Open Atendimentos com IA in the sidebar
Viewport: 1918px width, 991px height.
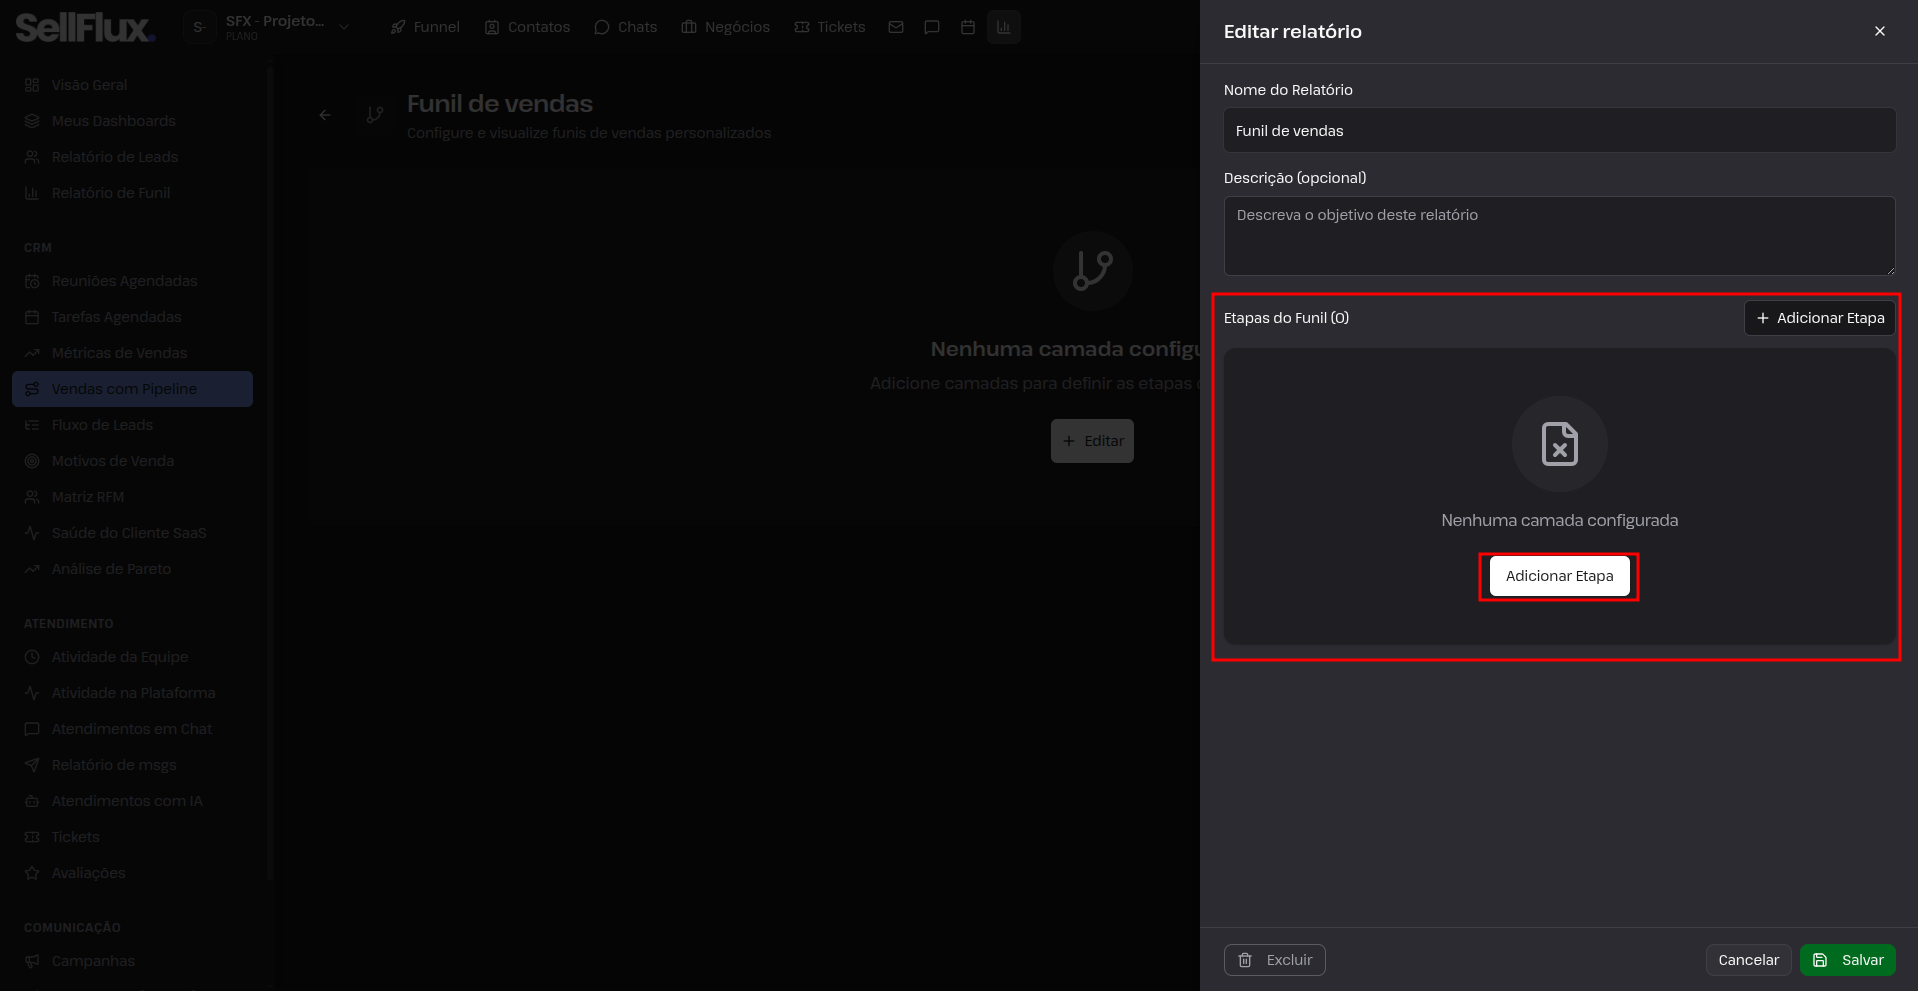coord(132,801)
